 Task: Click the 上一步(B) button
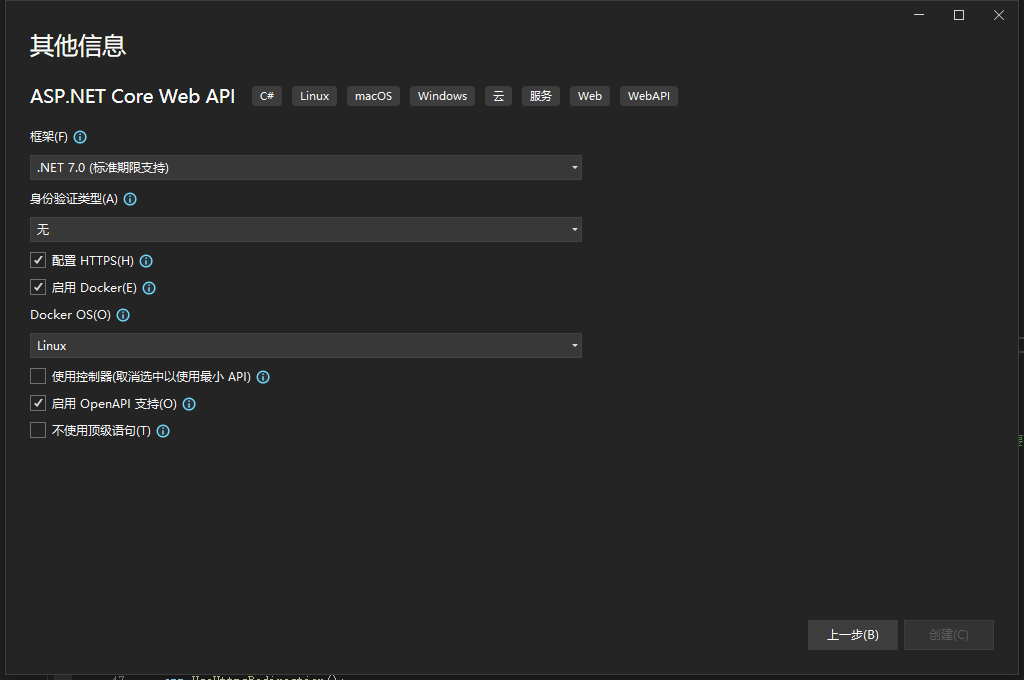853,635
